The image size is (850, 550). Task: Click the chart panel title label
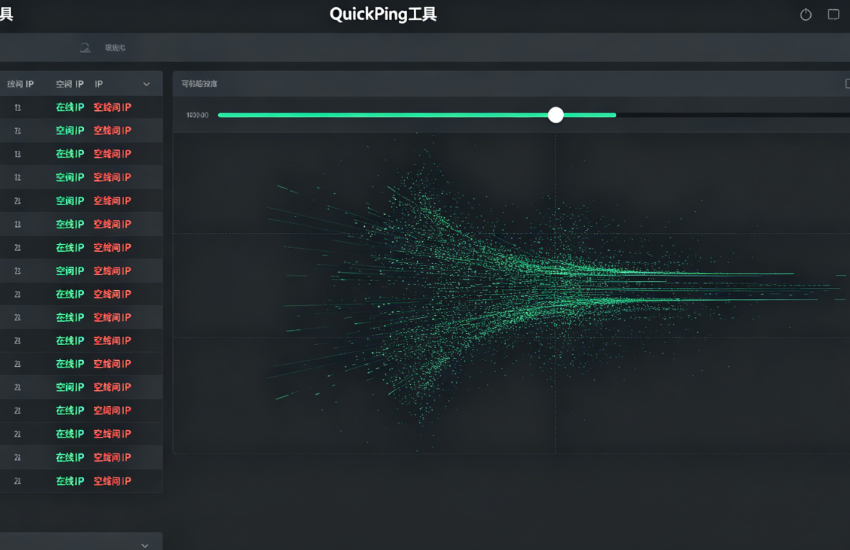click(x=198, y=84)
